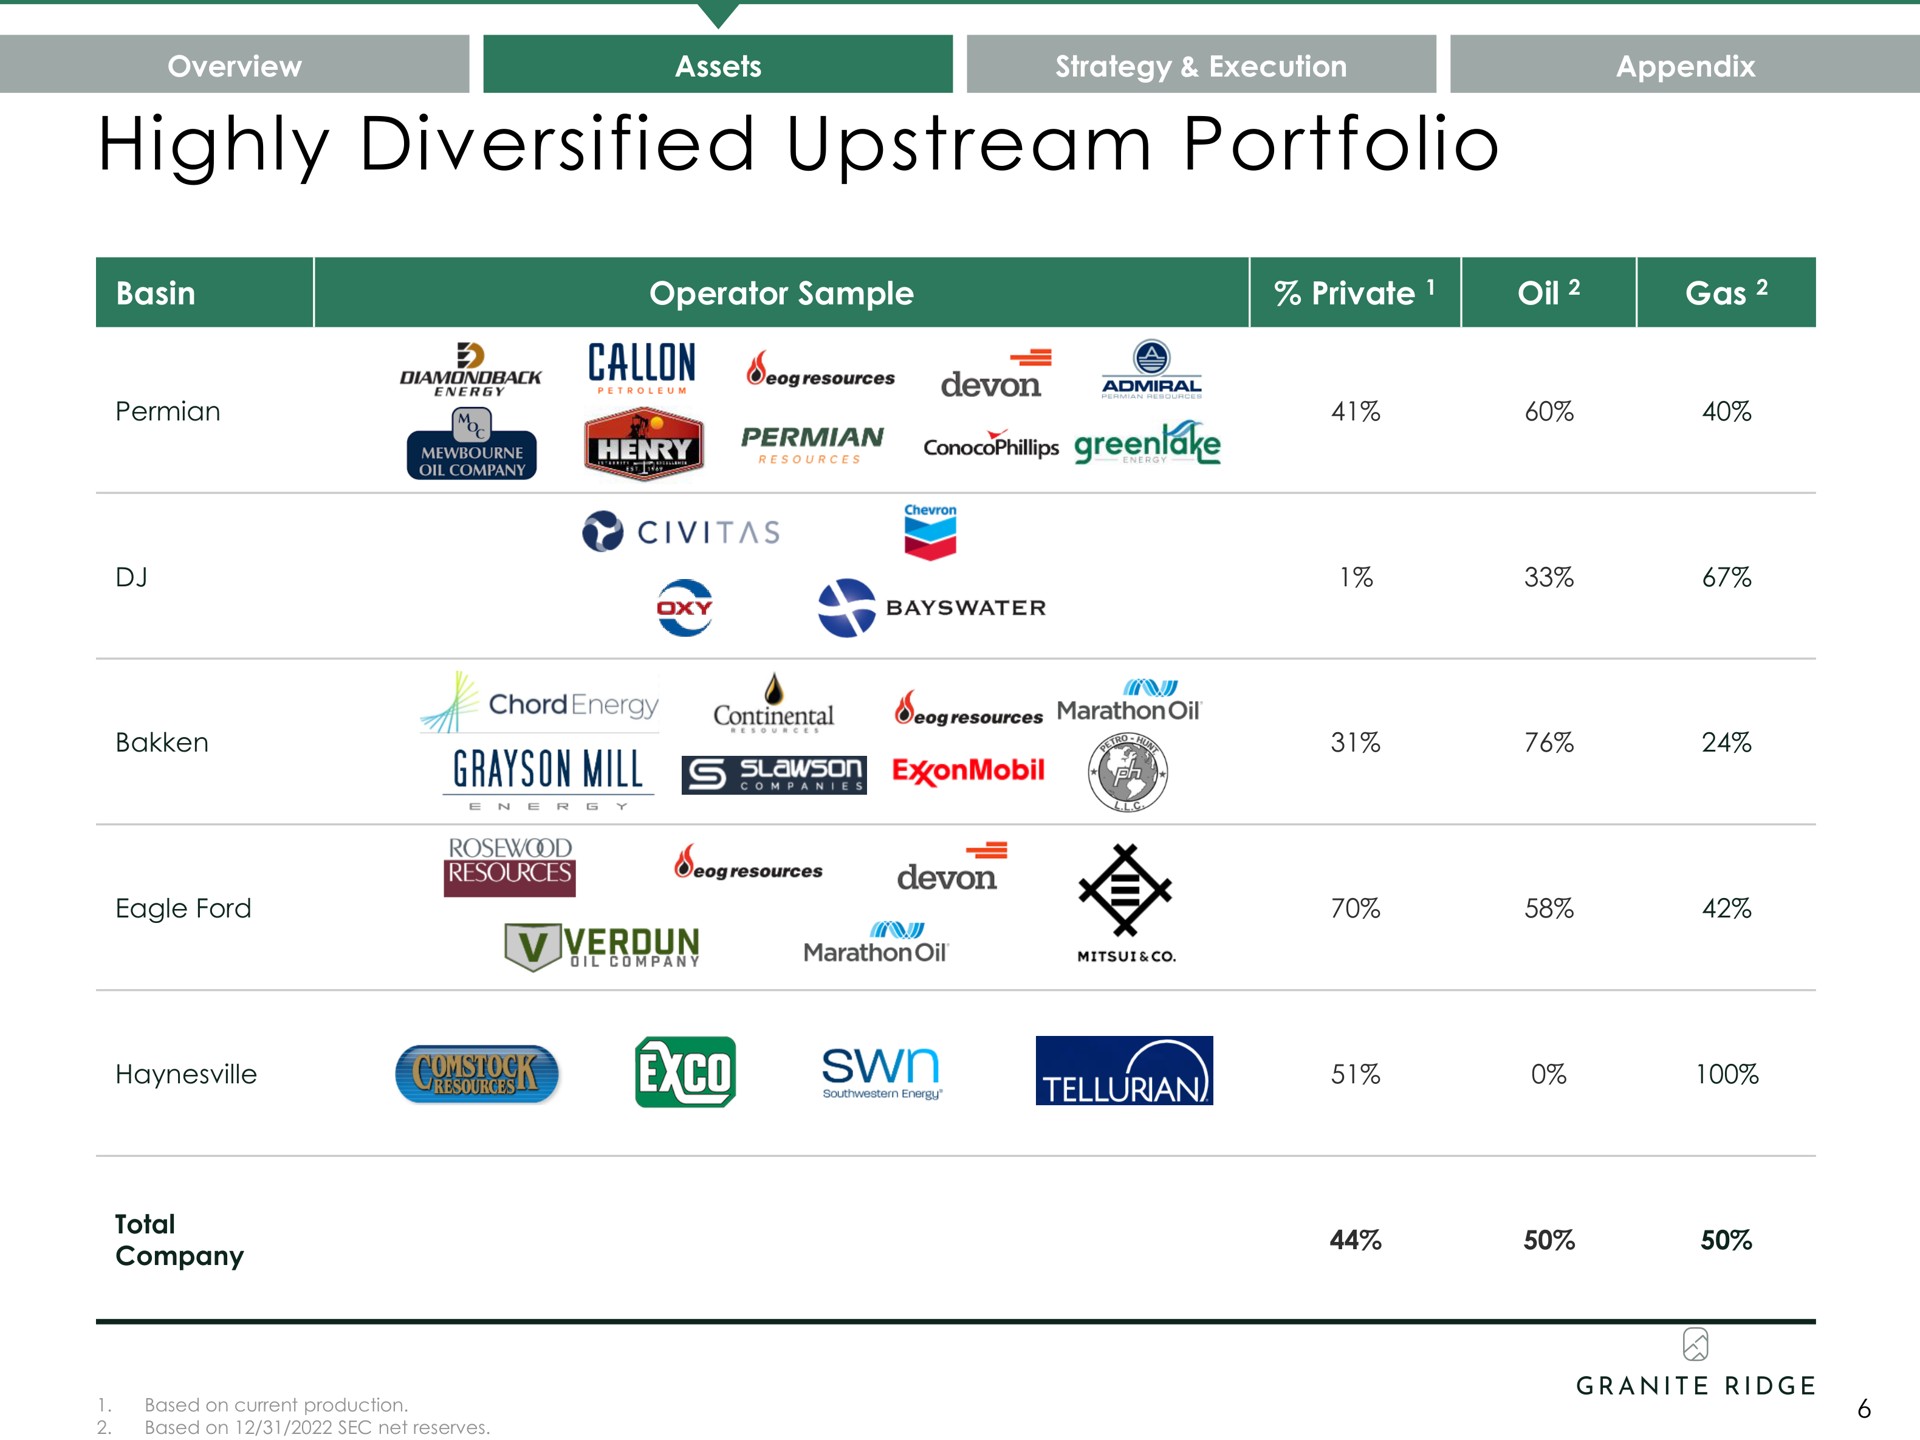Click Permian's 41% private value

1355,411
